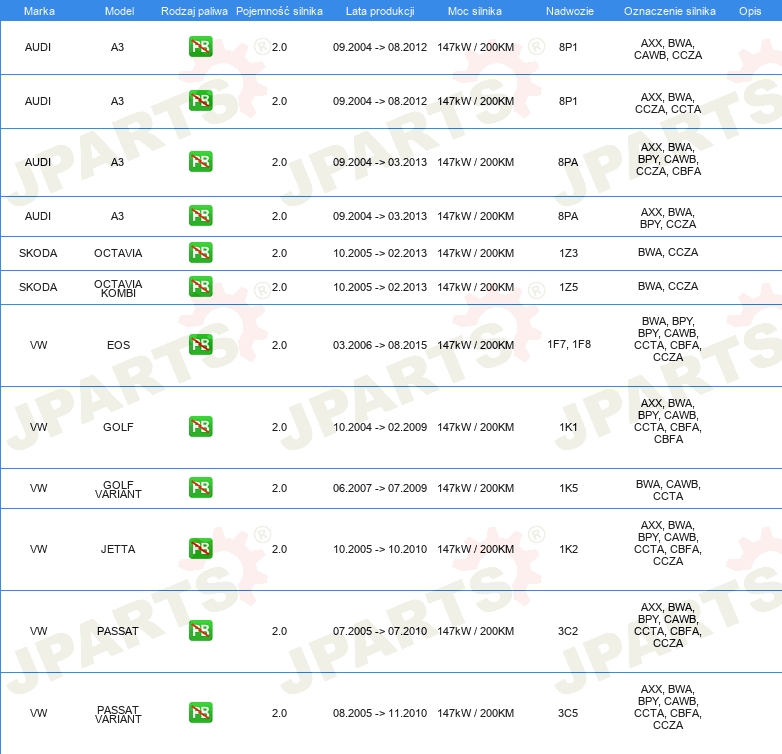
Task: Click the petrol fuel icon in the JETTA row
Action: click(x=200, y=549)
